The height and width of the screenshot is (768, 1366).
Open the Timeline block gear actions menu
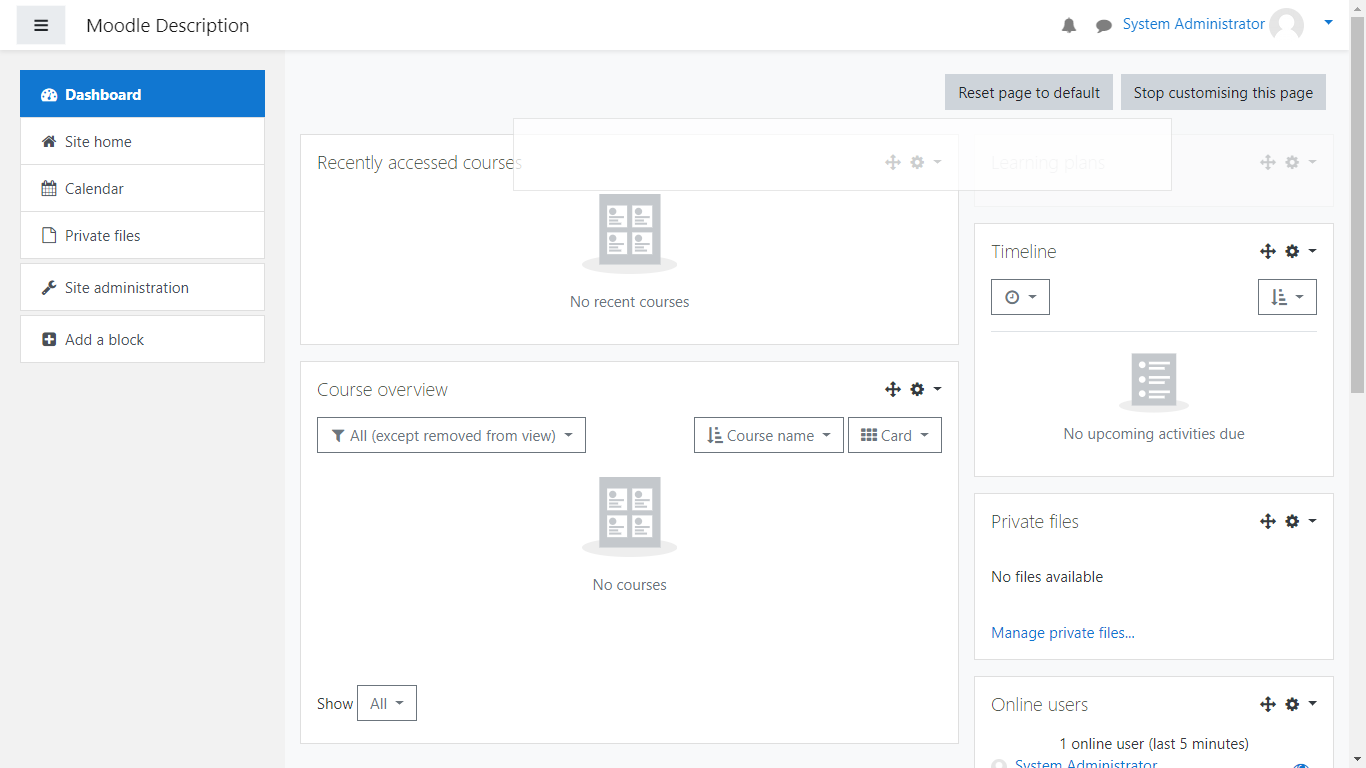pyautogui.click(x=1299, y=251)
